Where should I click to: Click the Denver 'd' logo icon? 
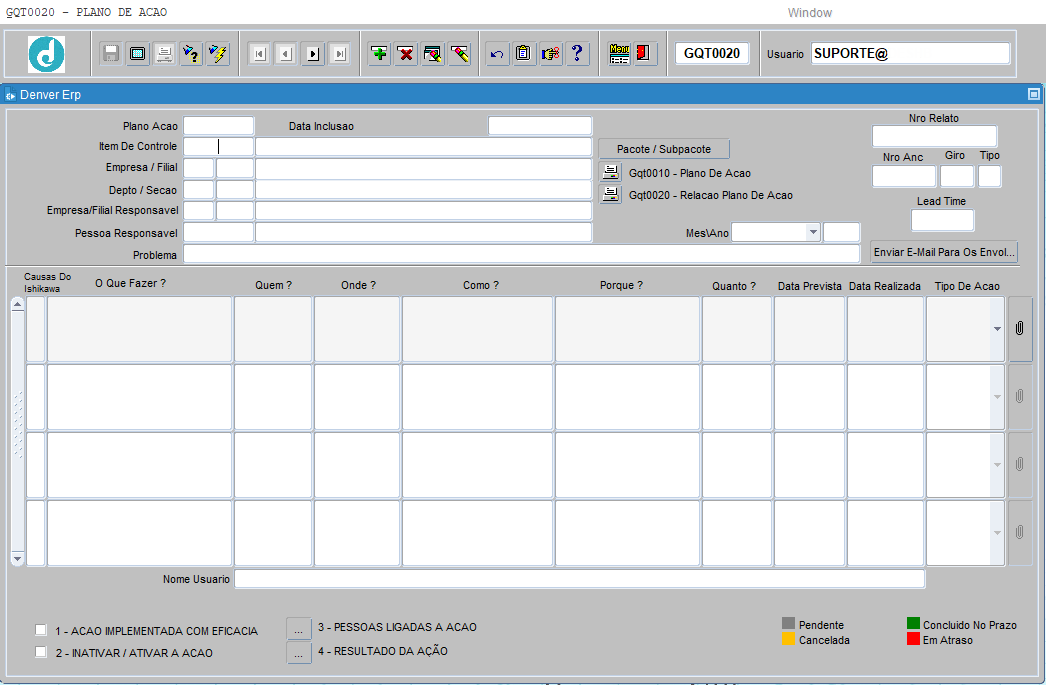coord(47,54)
